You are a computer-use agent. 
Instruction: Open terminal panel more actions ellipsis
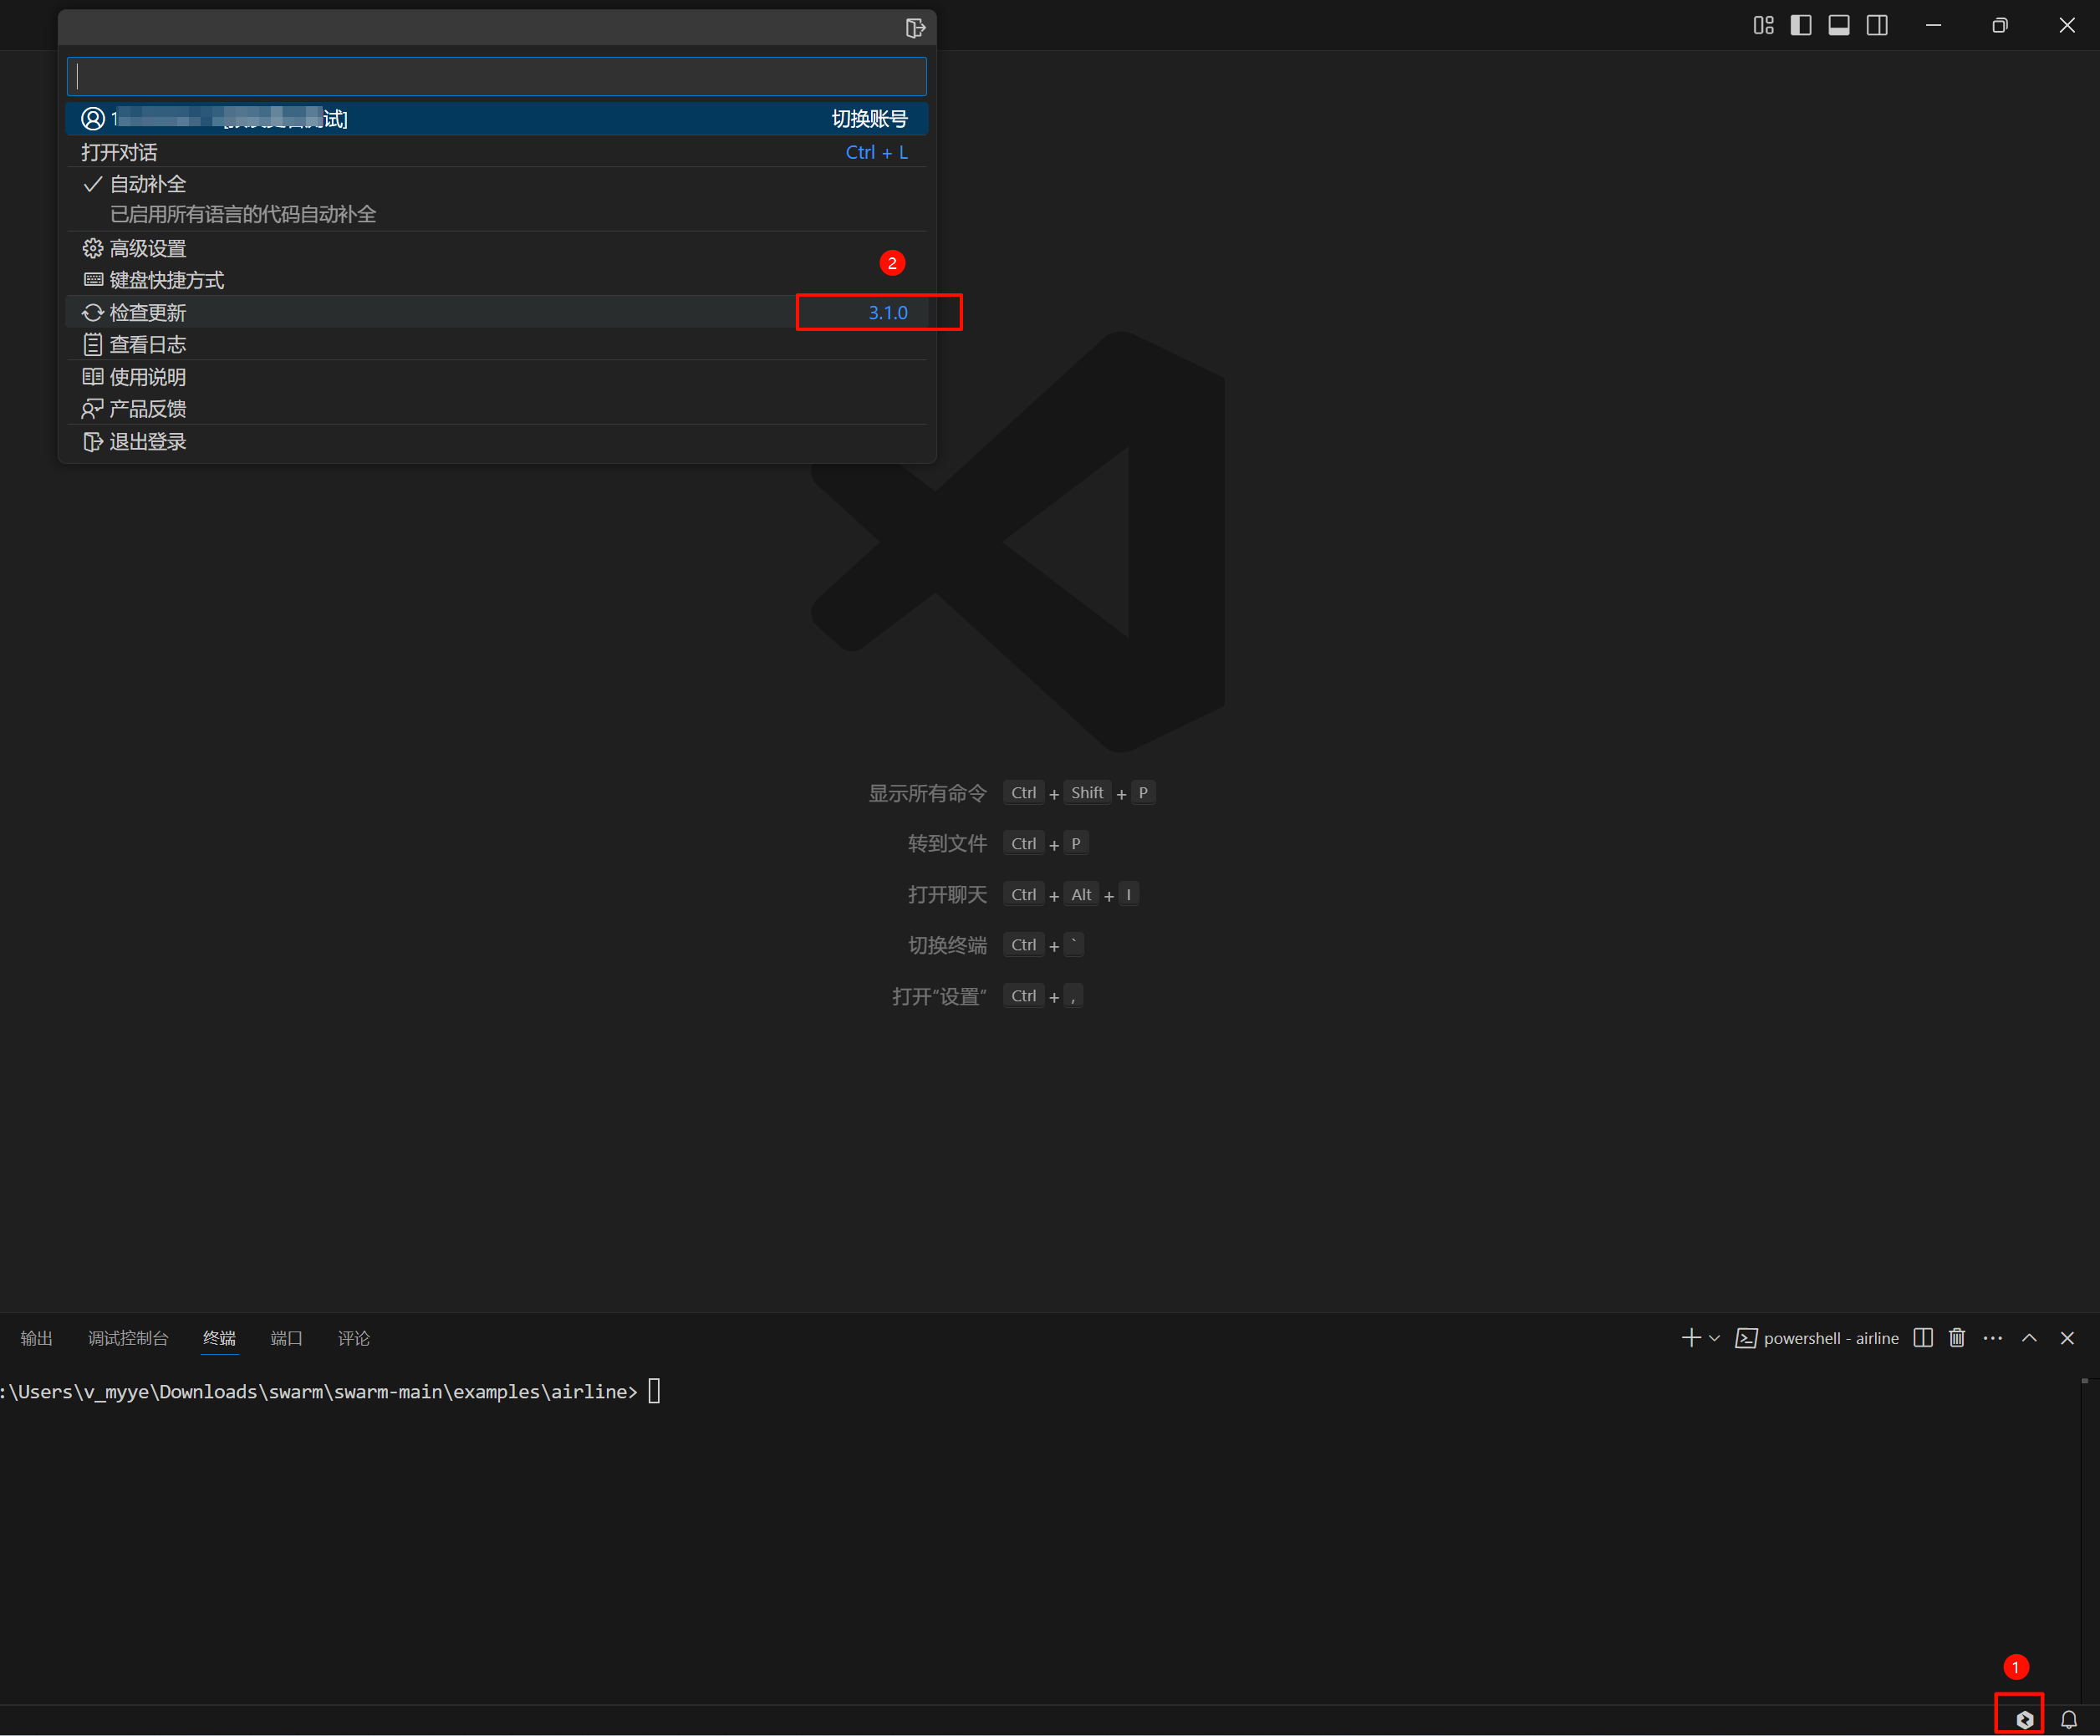[x=1992, y=1338]
